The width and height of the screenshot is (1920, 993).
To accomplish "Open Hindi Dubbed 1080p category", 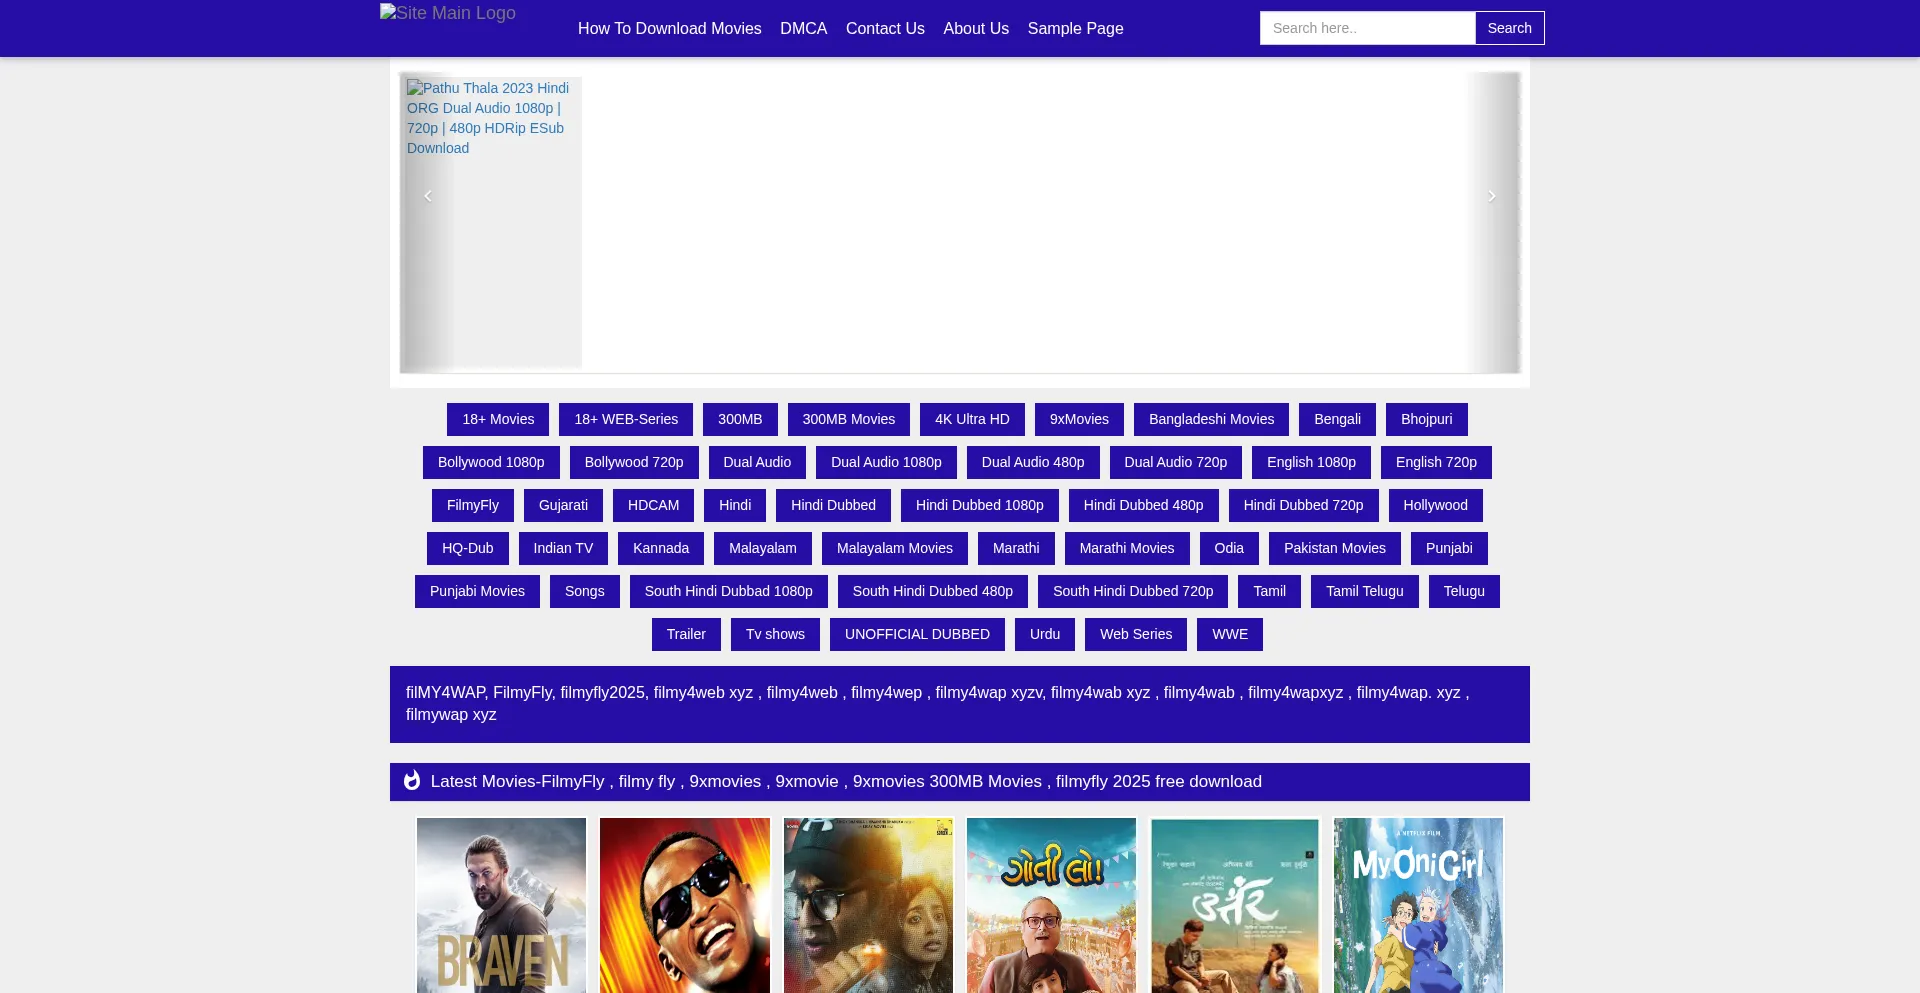I will pyautogui.click(x=980, y=506).
